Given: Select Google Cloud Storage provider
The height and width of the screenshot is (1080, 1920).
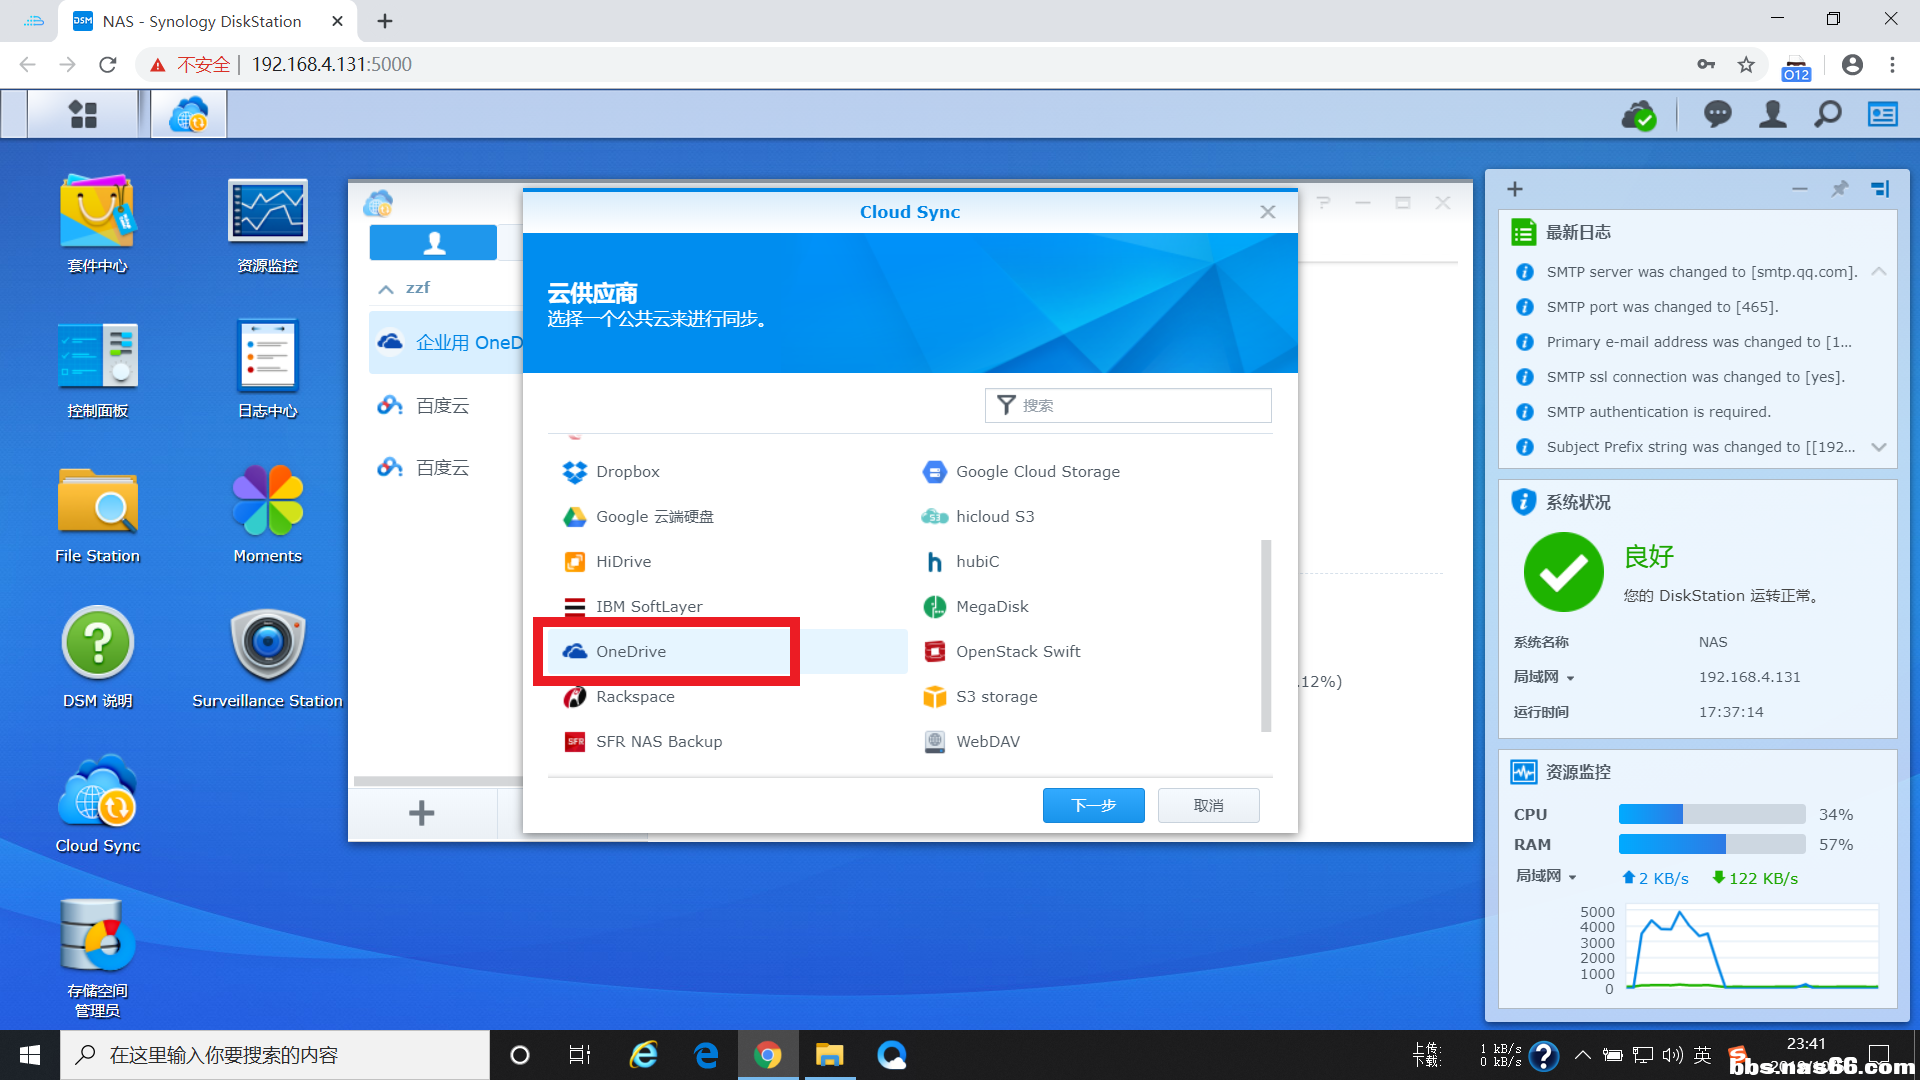Looking at the screenshot, I should [x=1037, y=472].
